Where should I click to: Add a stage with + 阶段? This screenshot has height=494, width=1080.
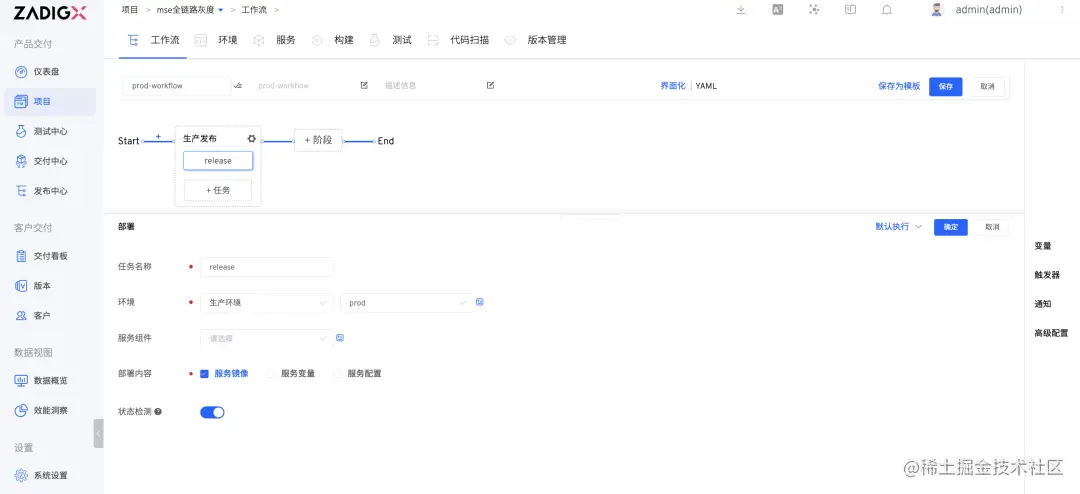[318, 140]
